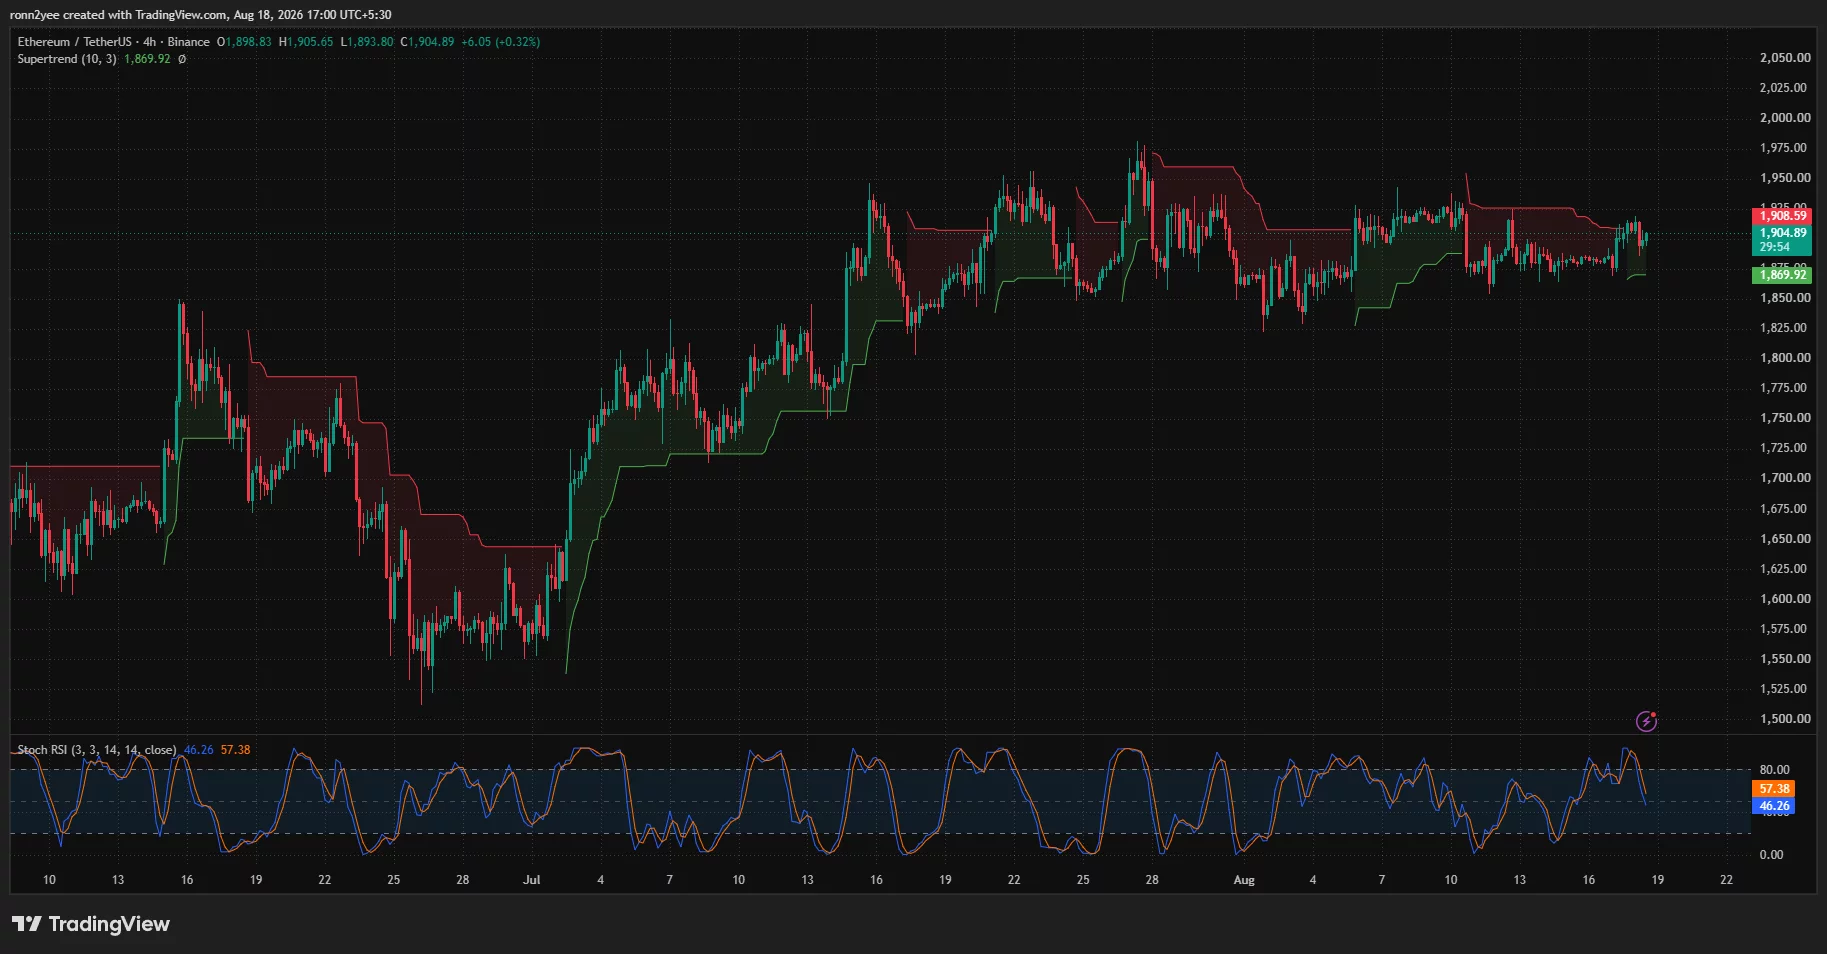Select the Ethereum / TetherUS symbol title
The height and width of the screenshot is (954, 1827).
74,42
